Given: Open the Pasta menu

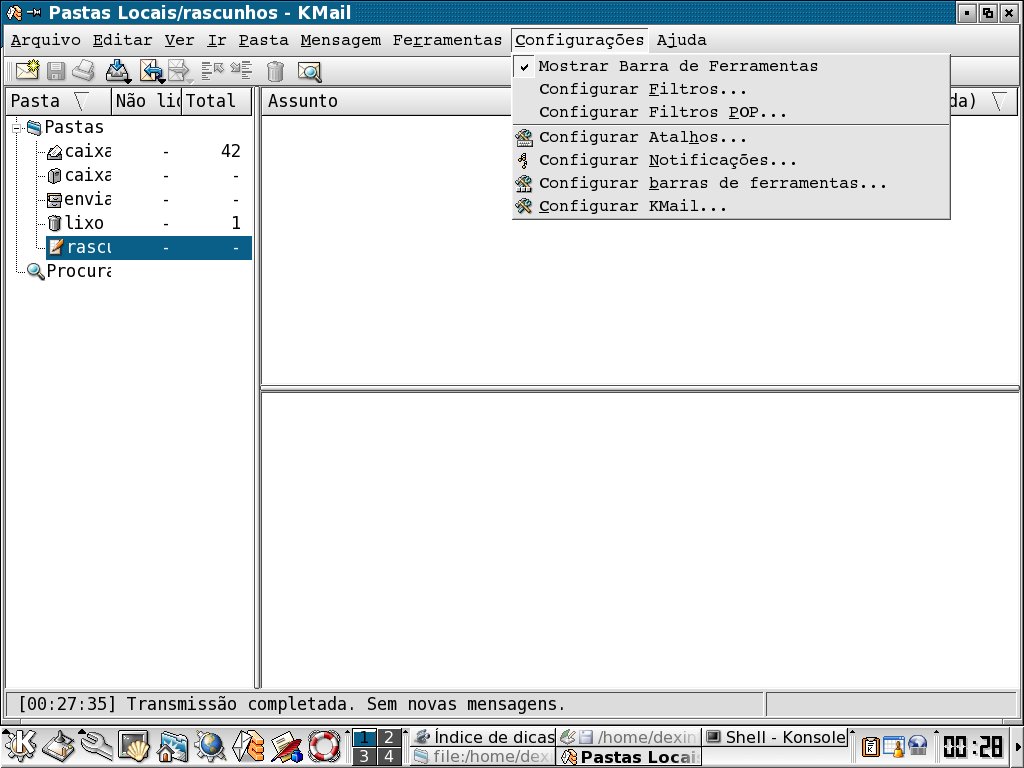Looking at the screenshot, I should (x=263, y=40).
